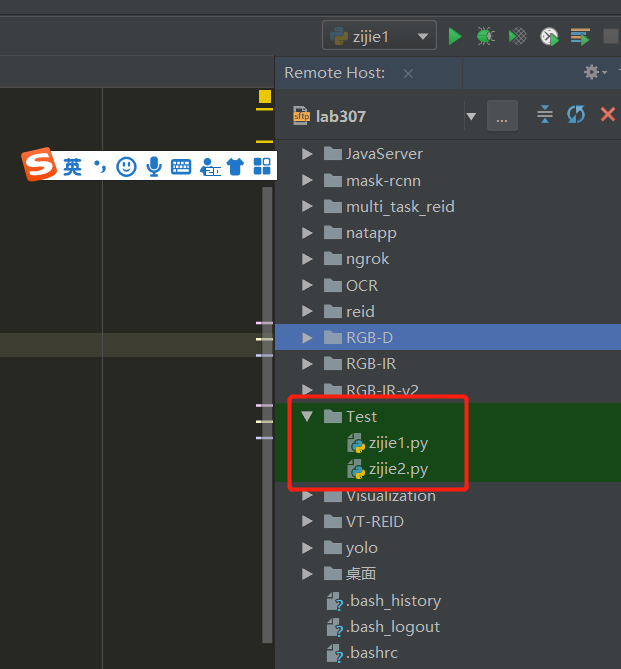Click yellow inspection status indicator square
Screen dimensions: 621x669
[x=265, y=96]
